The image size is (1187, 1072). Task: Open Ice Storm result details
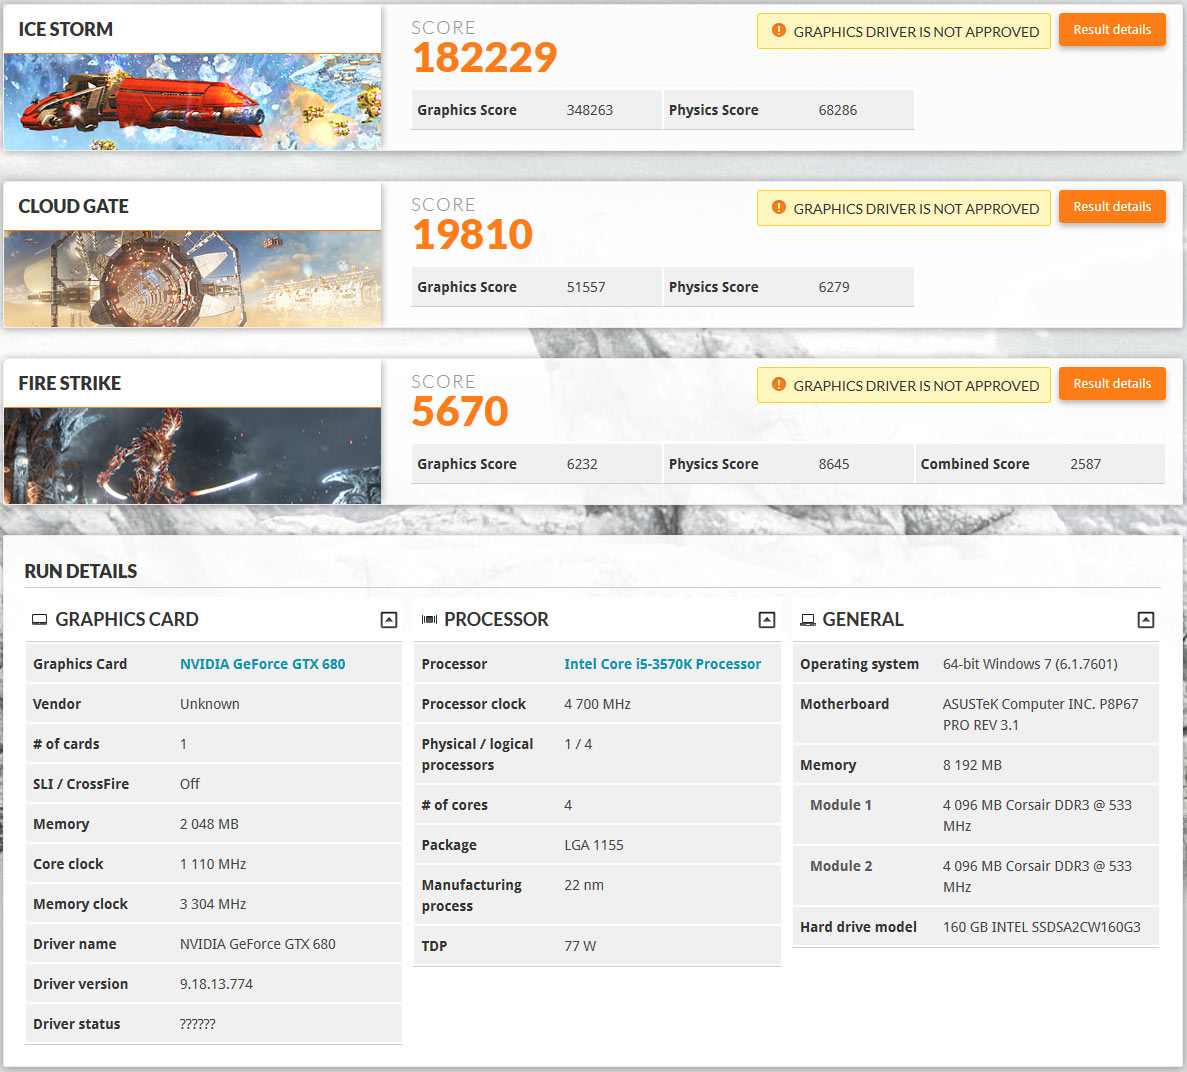point(1112,30)
